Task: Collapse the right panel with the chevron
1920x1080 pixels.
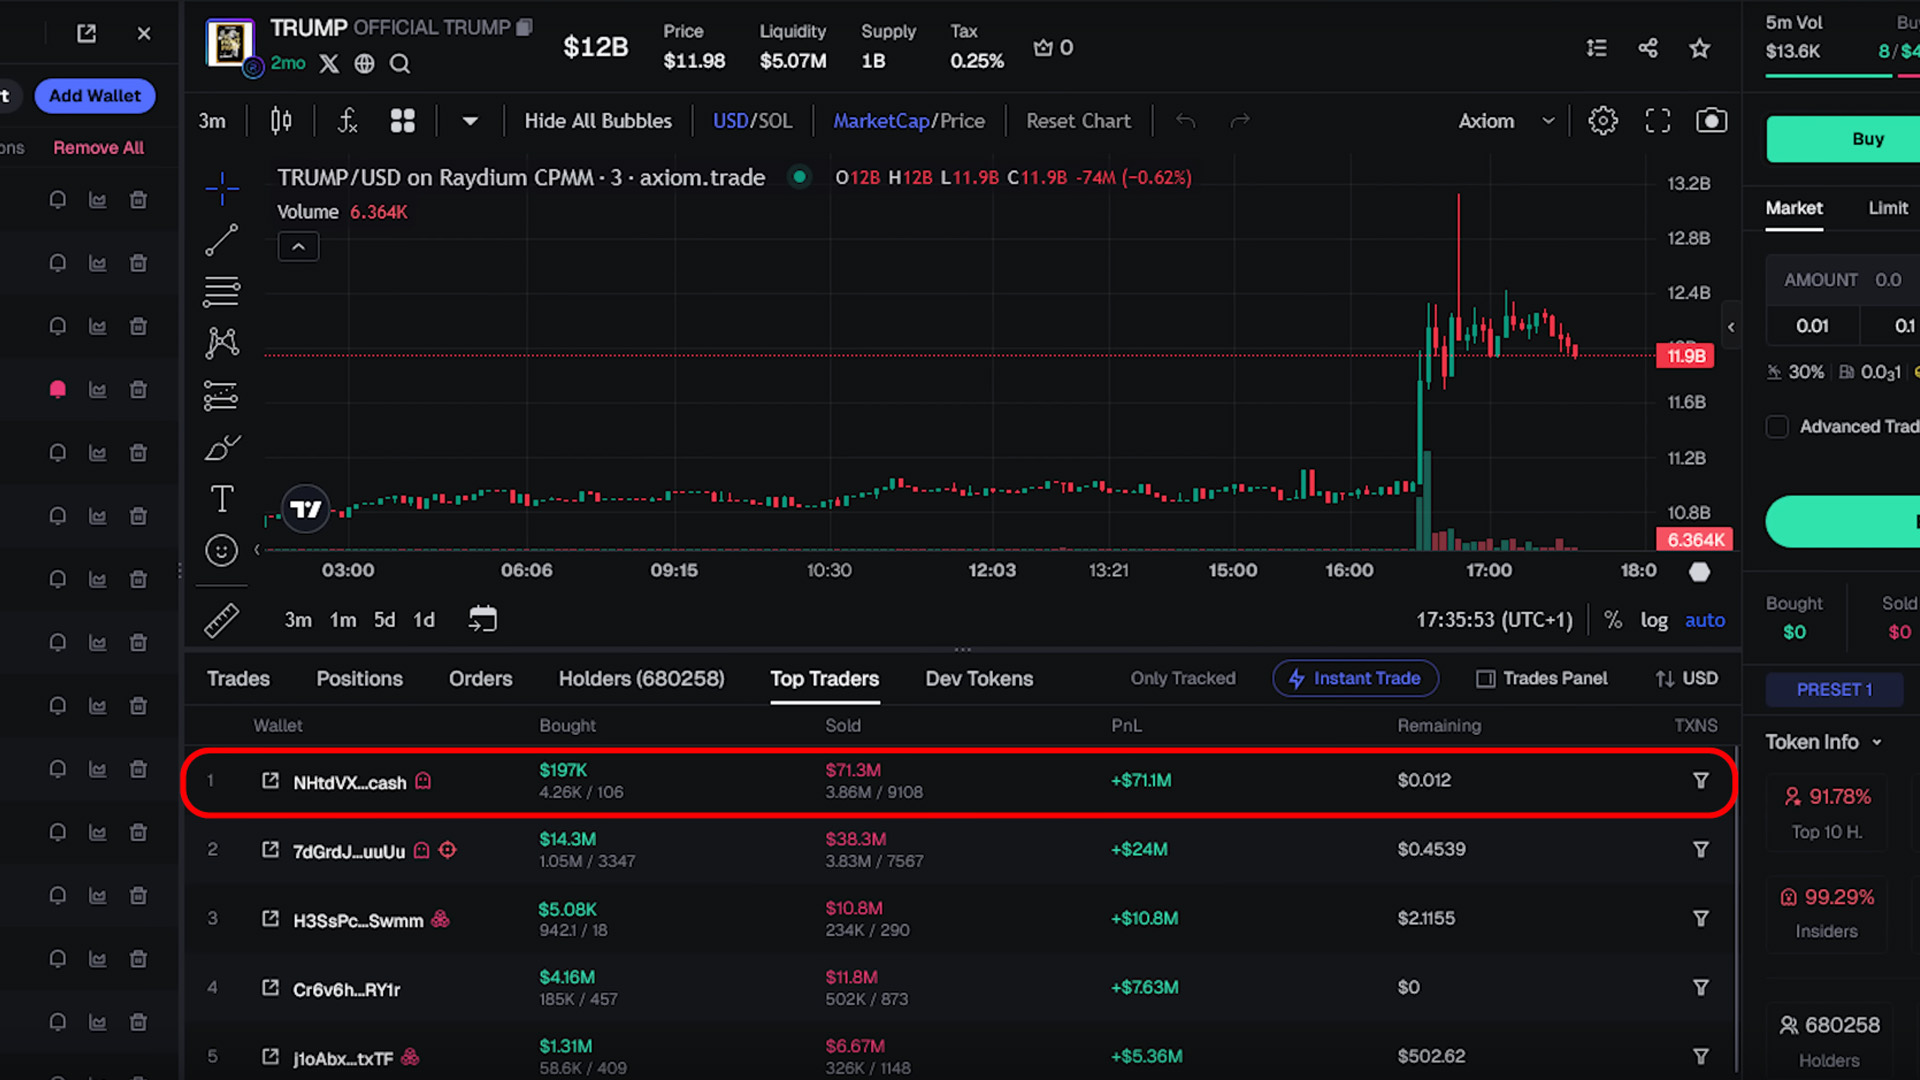Action: coord(1731,326)
